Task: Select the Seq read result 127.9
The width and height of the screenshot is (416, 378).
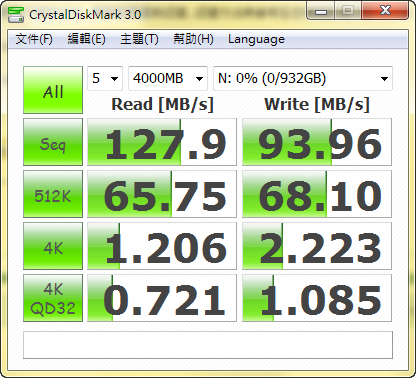Action: [x=162, y=142]
